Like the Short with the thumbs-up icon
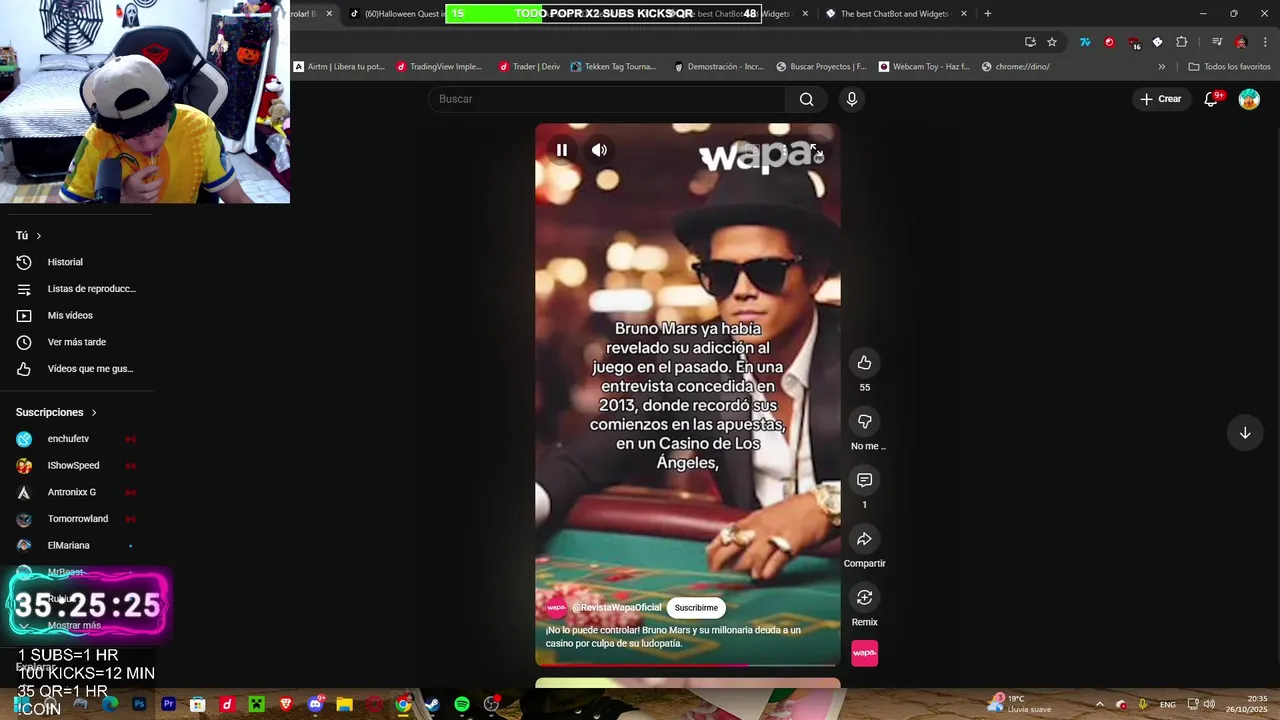Screen dimensions: 1280x720 (864, 363)
